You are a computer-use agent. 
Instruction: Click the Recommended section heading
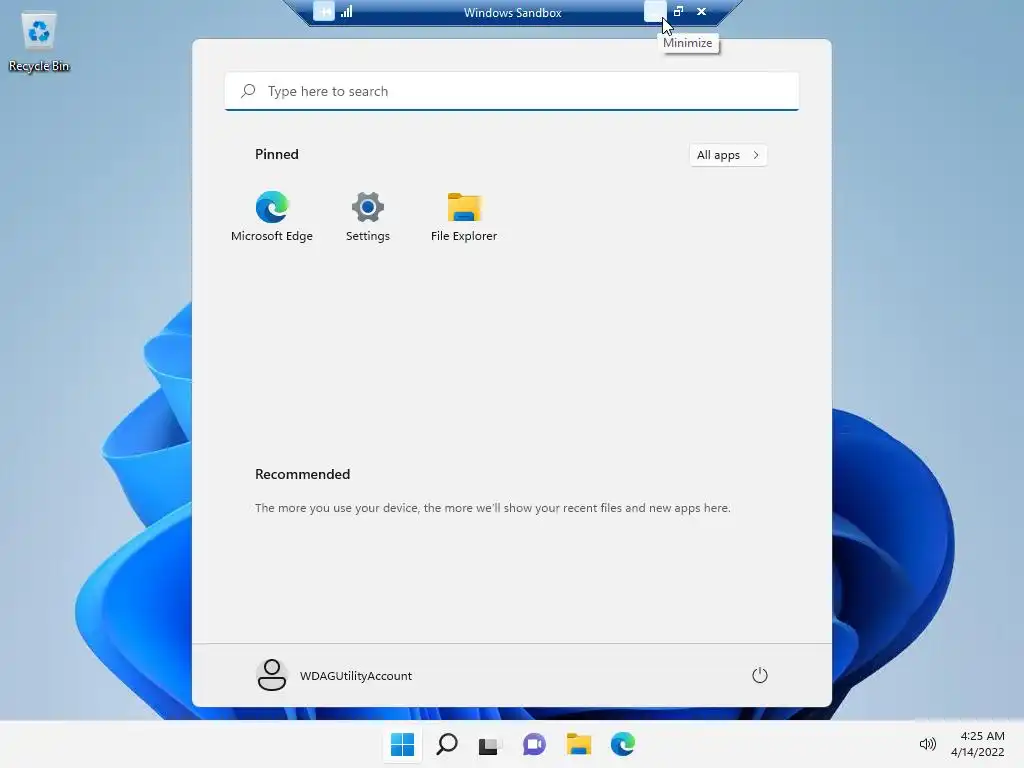click(x=302, y=474)
